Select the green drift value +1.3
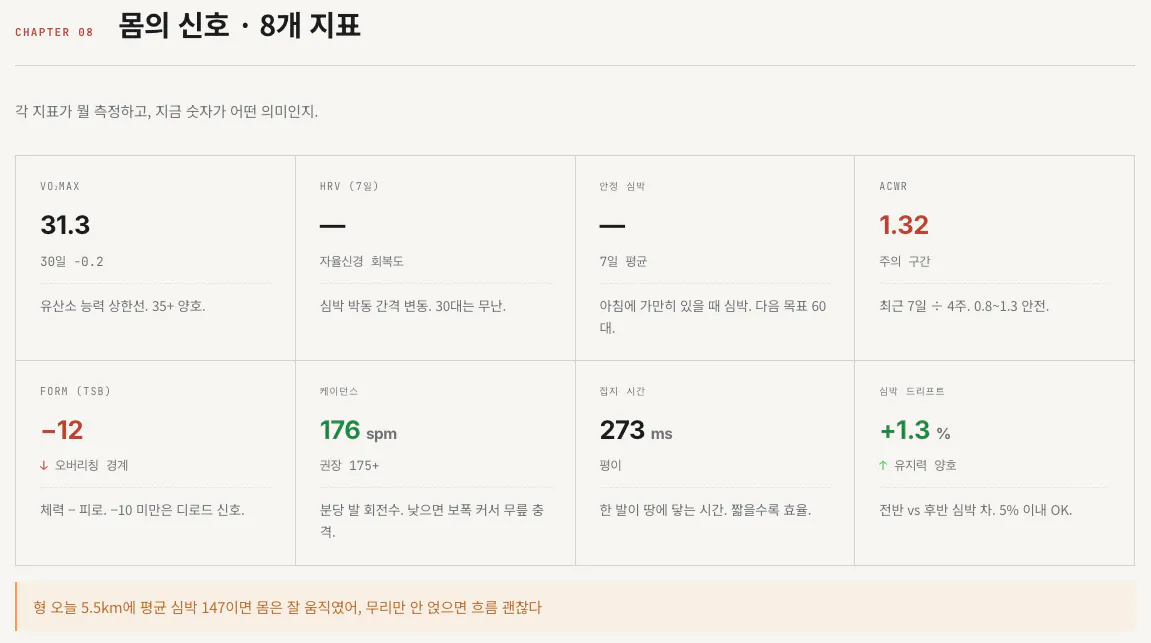This screenshot has width=1151, height=643. point(904,430)
